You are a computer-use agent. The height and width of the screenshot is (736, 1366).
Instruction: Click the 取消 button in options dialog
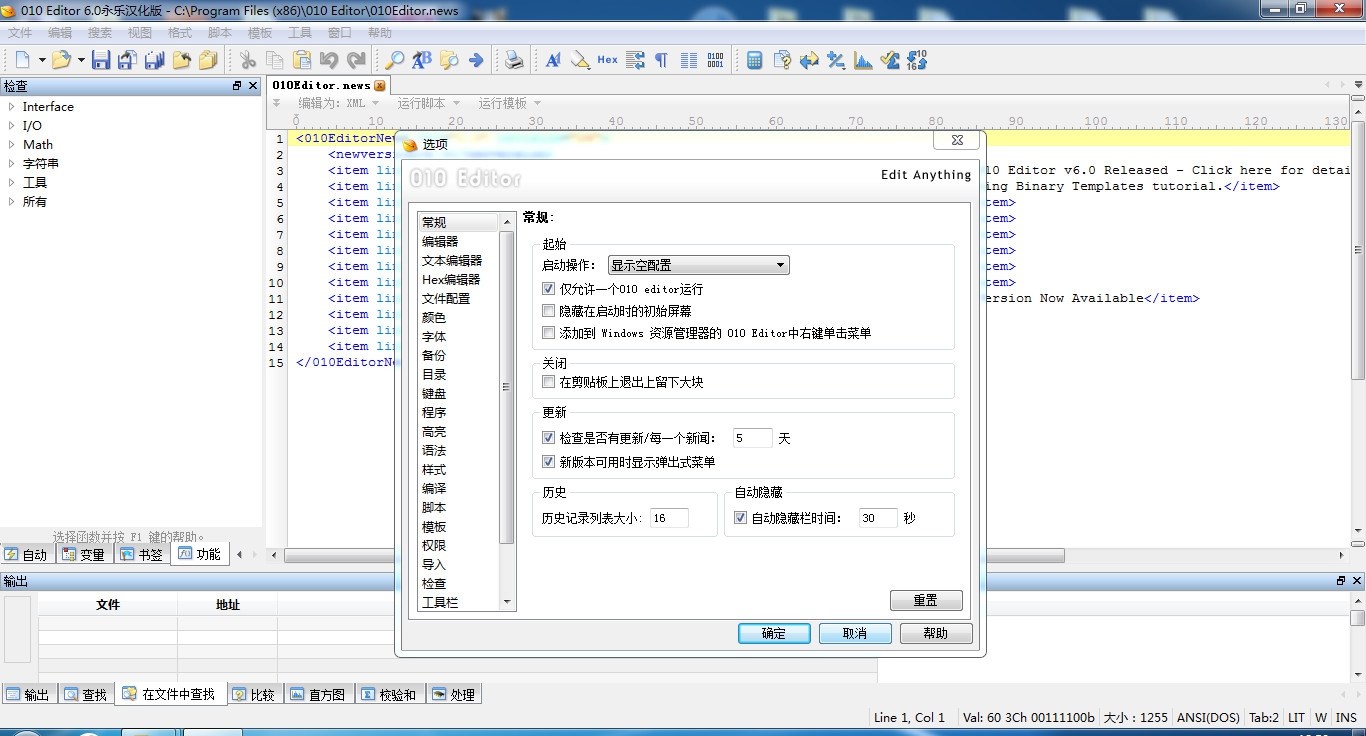[x=855, y=633]
